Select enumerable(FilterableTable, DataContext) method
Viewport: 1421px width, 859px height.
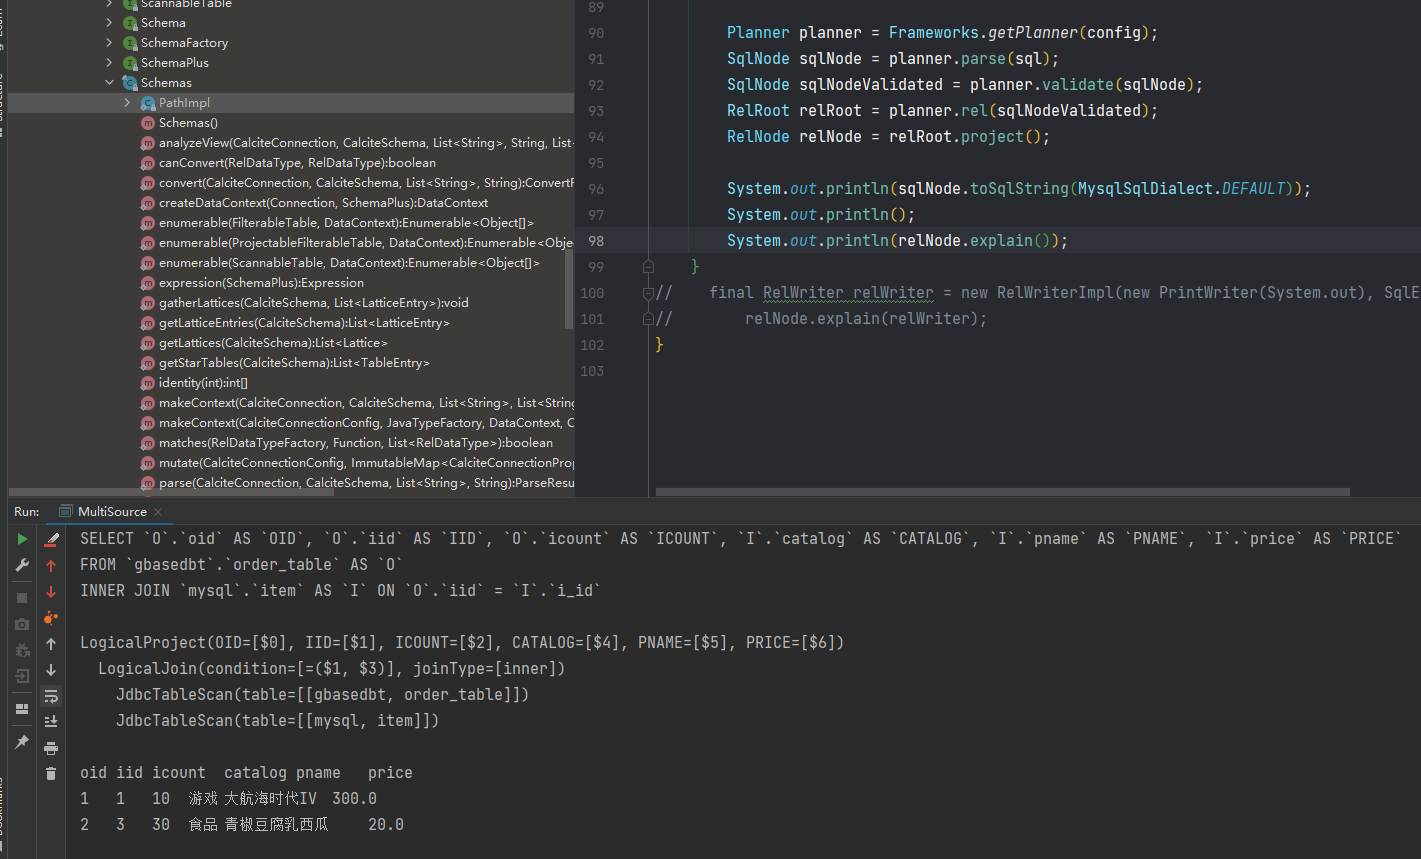tap(346, 223)
